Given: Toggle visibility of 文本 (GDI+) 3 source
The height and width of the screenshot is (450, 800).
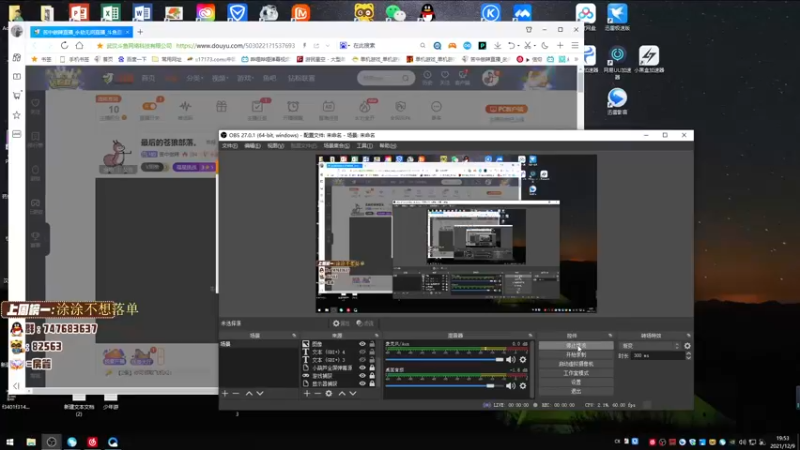Looking at the screenshot, I should [362, 360].
